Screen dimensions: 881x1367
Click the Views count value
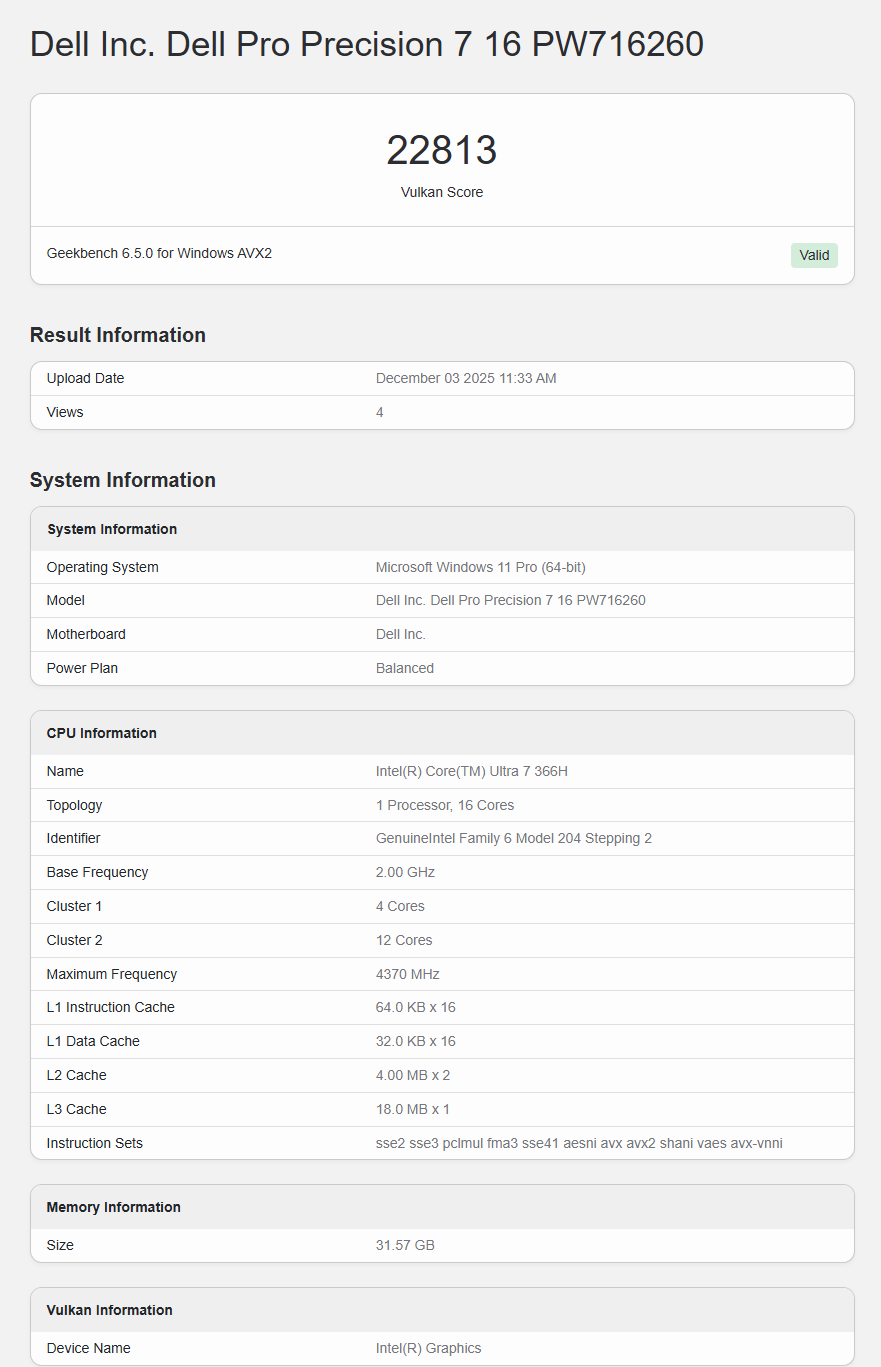coord(379,411)
